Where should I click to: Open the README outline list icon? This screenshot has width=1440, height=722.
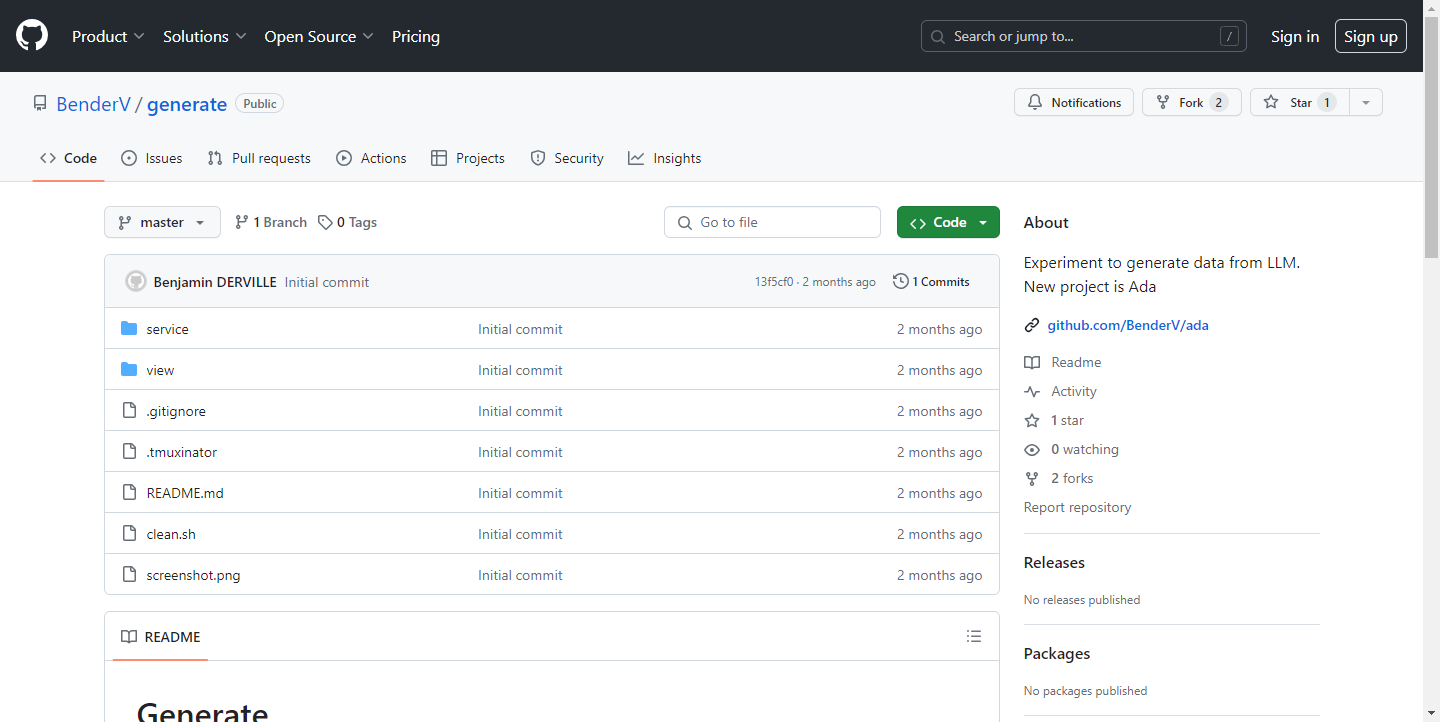point(974,636)
